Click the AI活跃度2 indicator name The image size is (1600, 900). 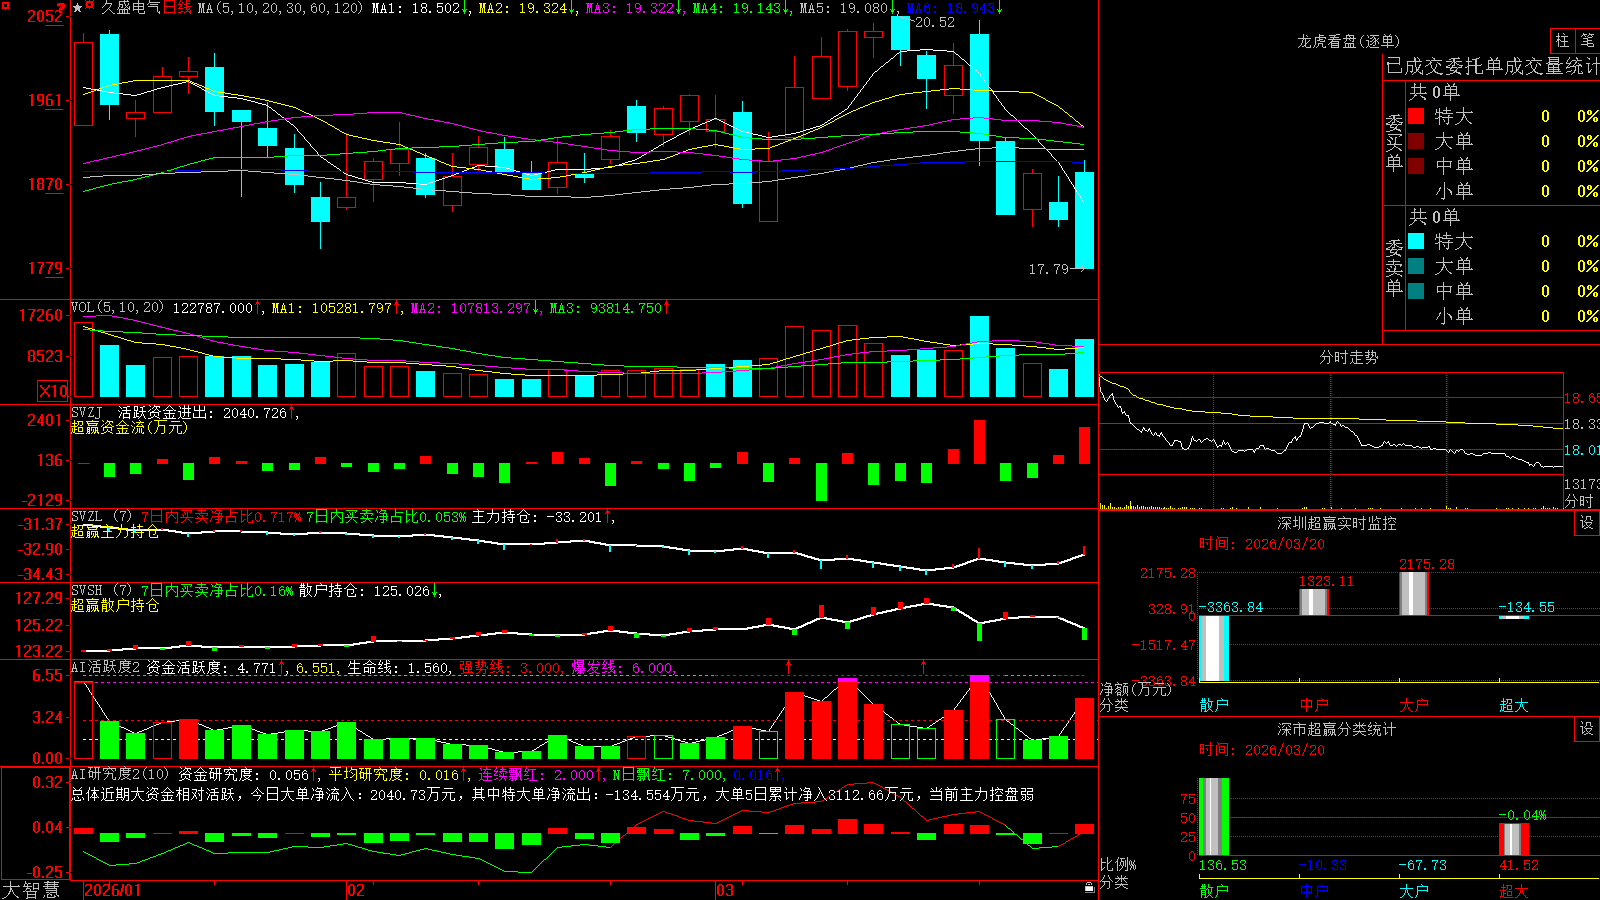(106, 667)
